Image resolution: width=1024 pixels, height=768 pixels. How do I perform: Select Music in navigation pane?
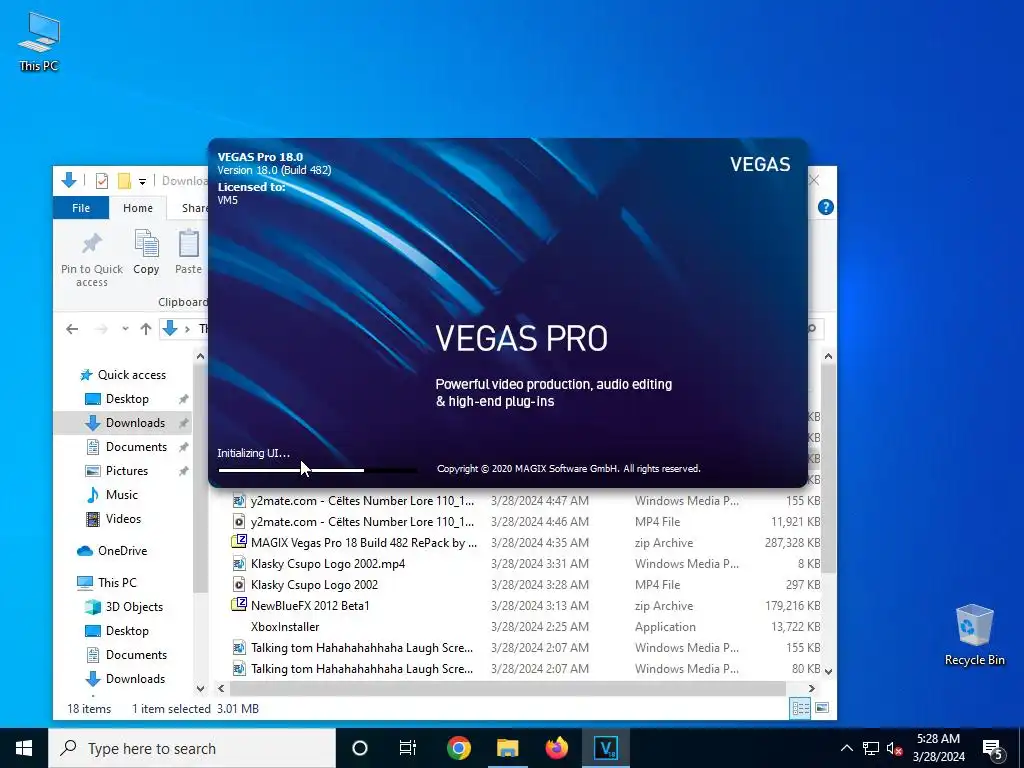point(121,494)
